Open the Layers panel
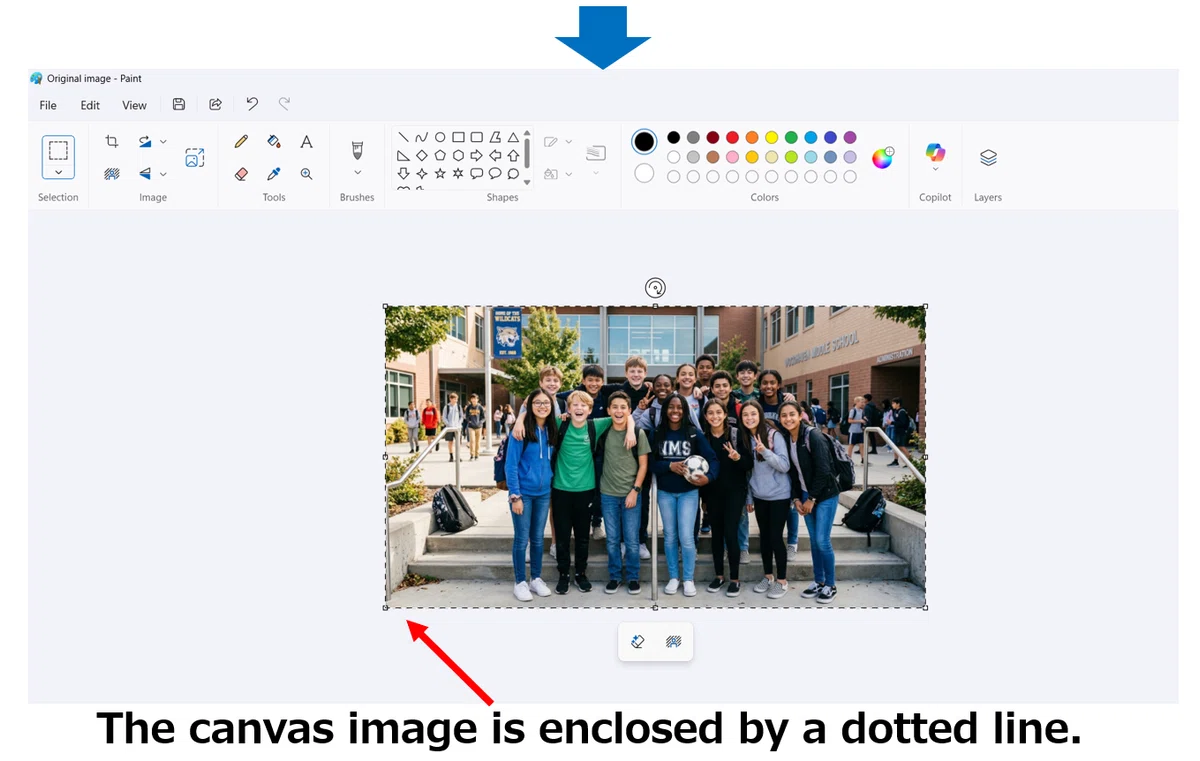1200x761 pixels. click(988, 158)
